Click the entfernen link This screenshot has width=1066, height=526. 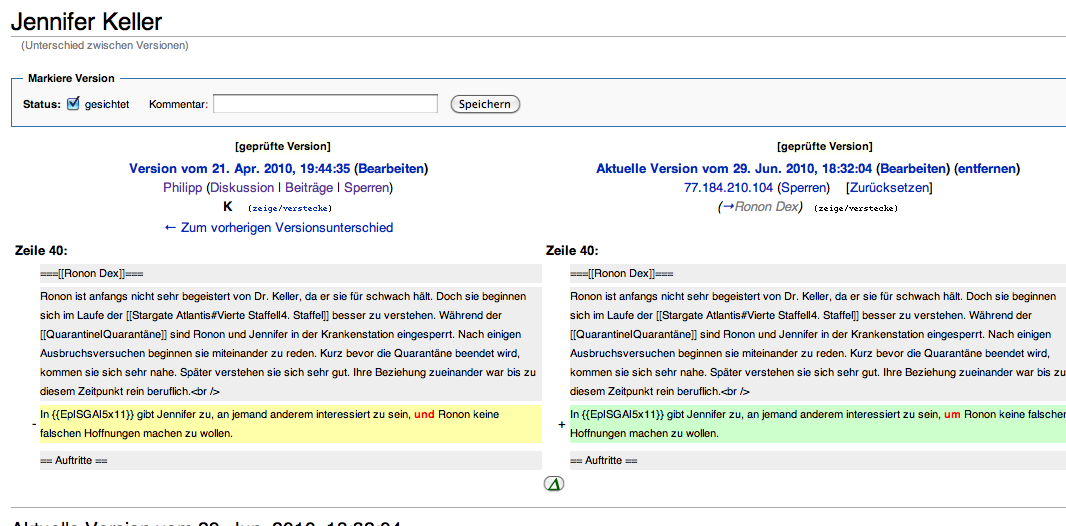tap(987, 169)
